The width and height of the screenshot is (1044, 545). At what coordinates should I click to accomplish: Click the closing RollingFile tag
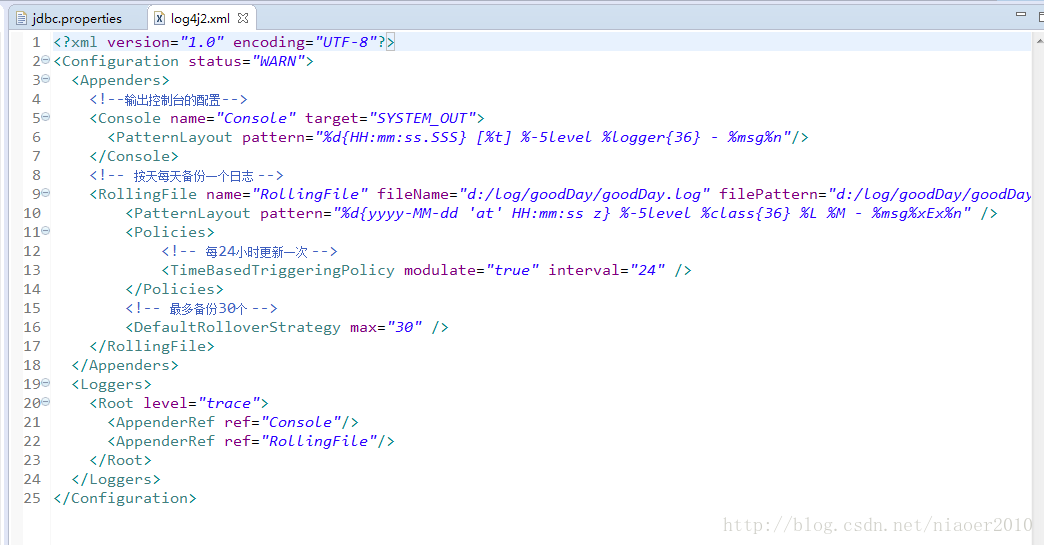pos(152,346)
